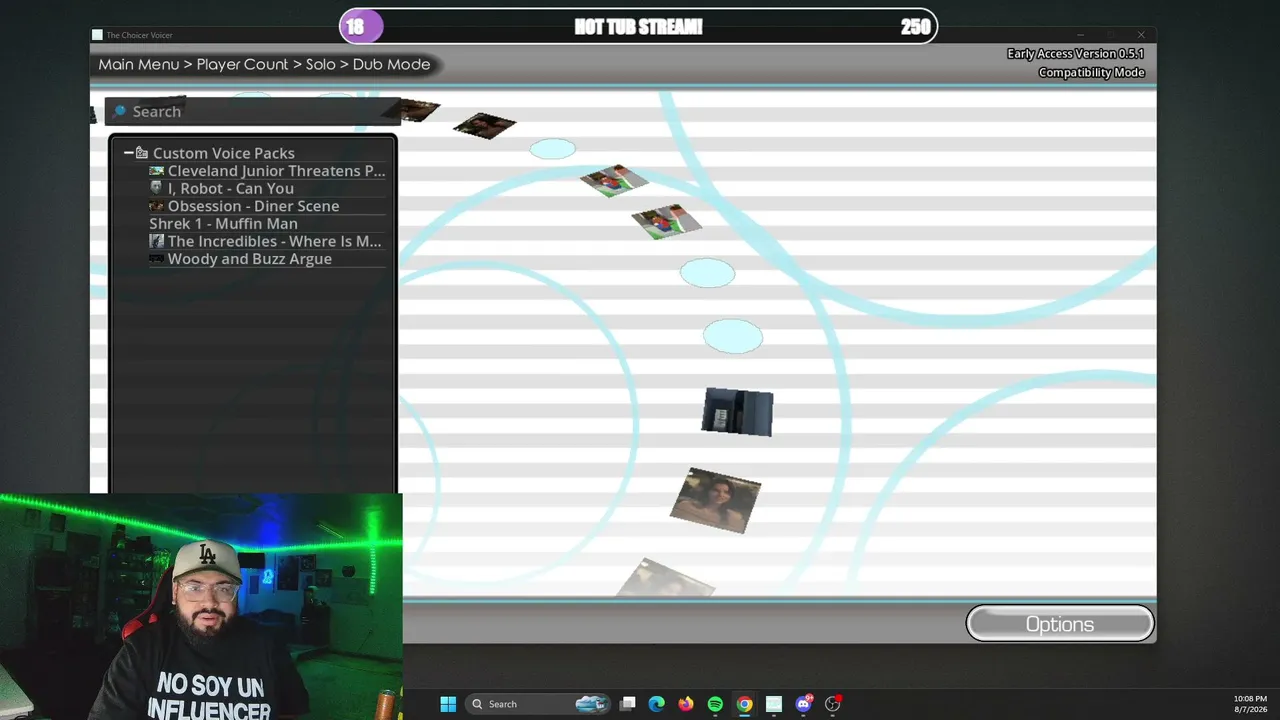The height and width of the screenshot is (720, 1280).
Task: Switch to Google Chrome on the taskbar
Action: pyautogui.click(x=744, y=704)
